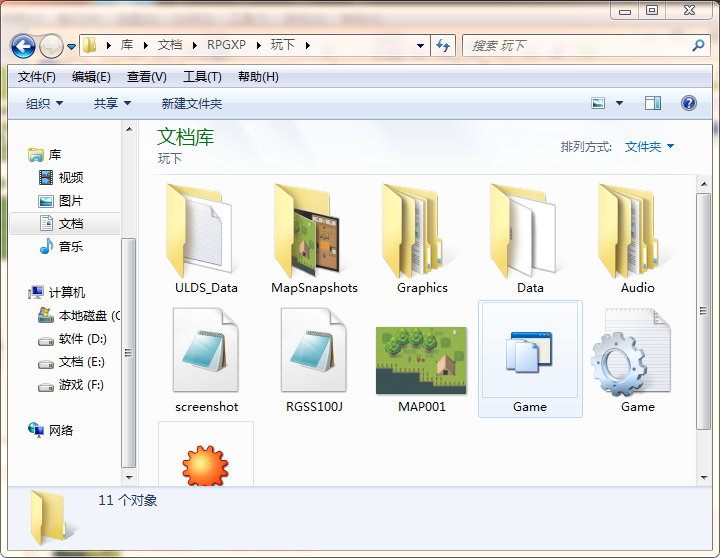Open the help question mark icon
The width and height of the screenshot is (720, 558).
tap(688, 103)
